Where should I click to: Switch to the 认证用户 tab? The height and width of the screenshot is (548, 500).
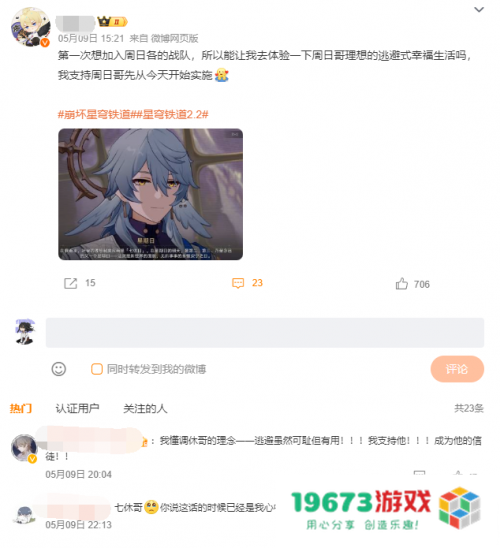77,408
